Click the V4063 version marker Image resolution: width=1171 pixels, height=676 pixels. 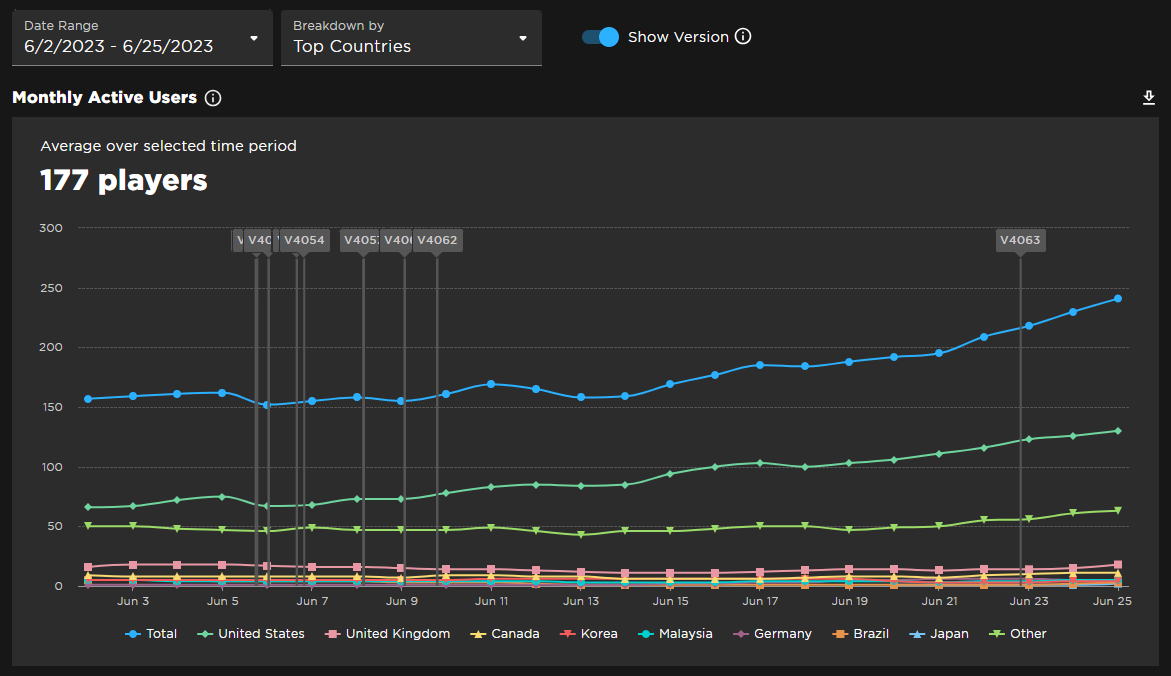pyautogui.click(x=1020, y=240)
